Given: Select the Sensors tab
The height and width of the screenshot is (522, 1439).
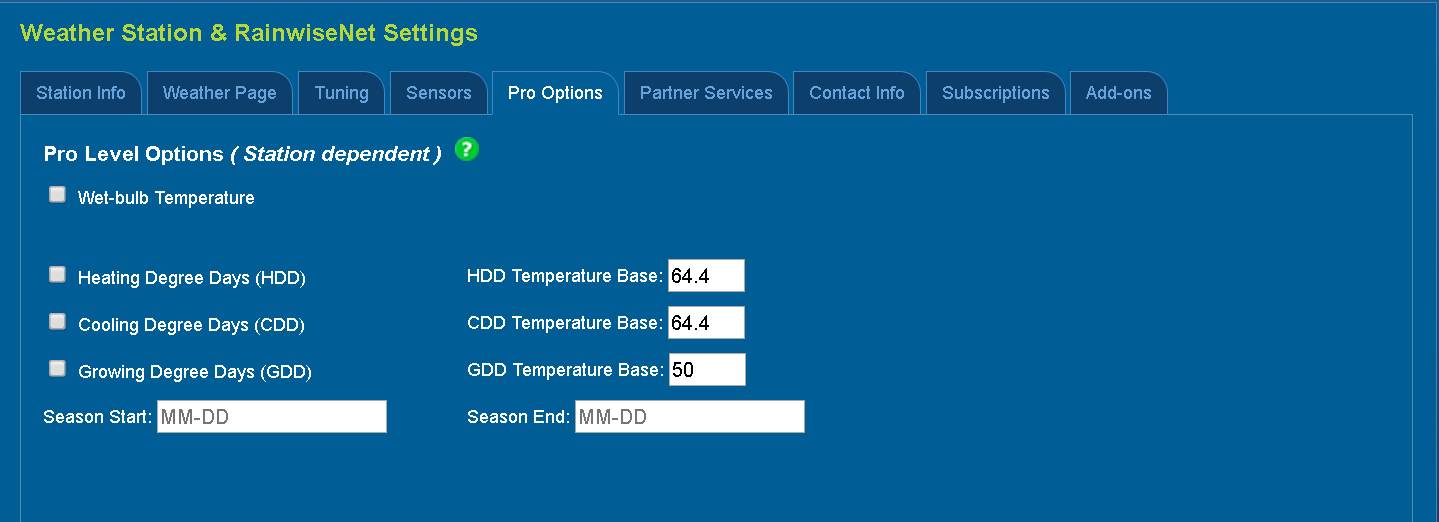Looking at the screenshot, I should (438, 93).
